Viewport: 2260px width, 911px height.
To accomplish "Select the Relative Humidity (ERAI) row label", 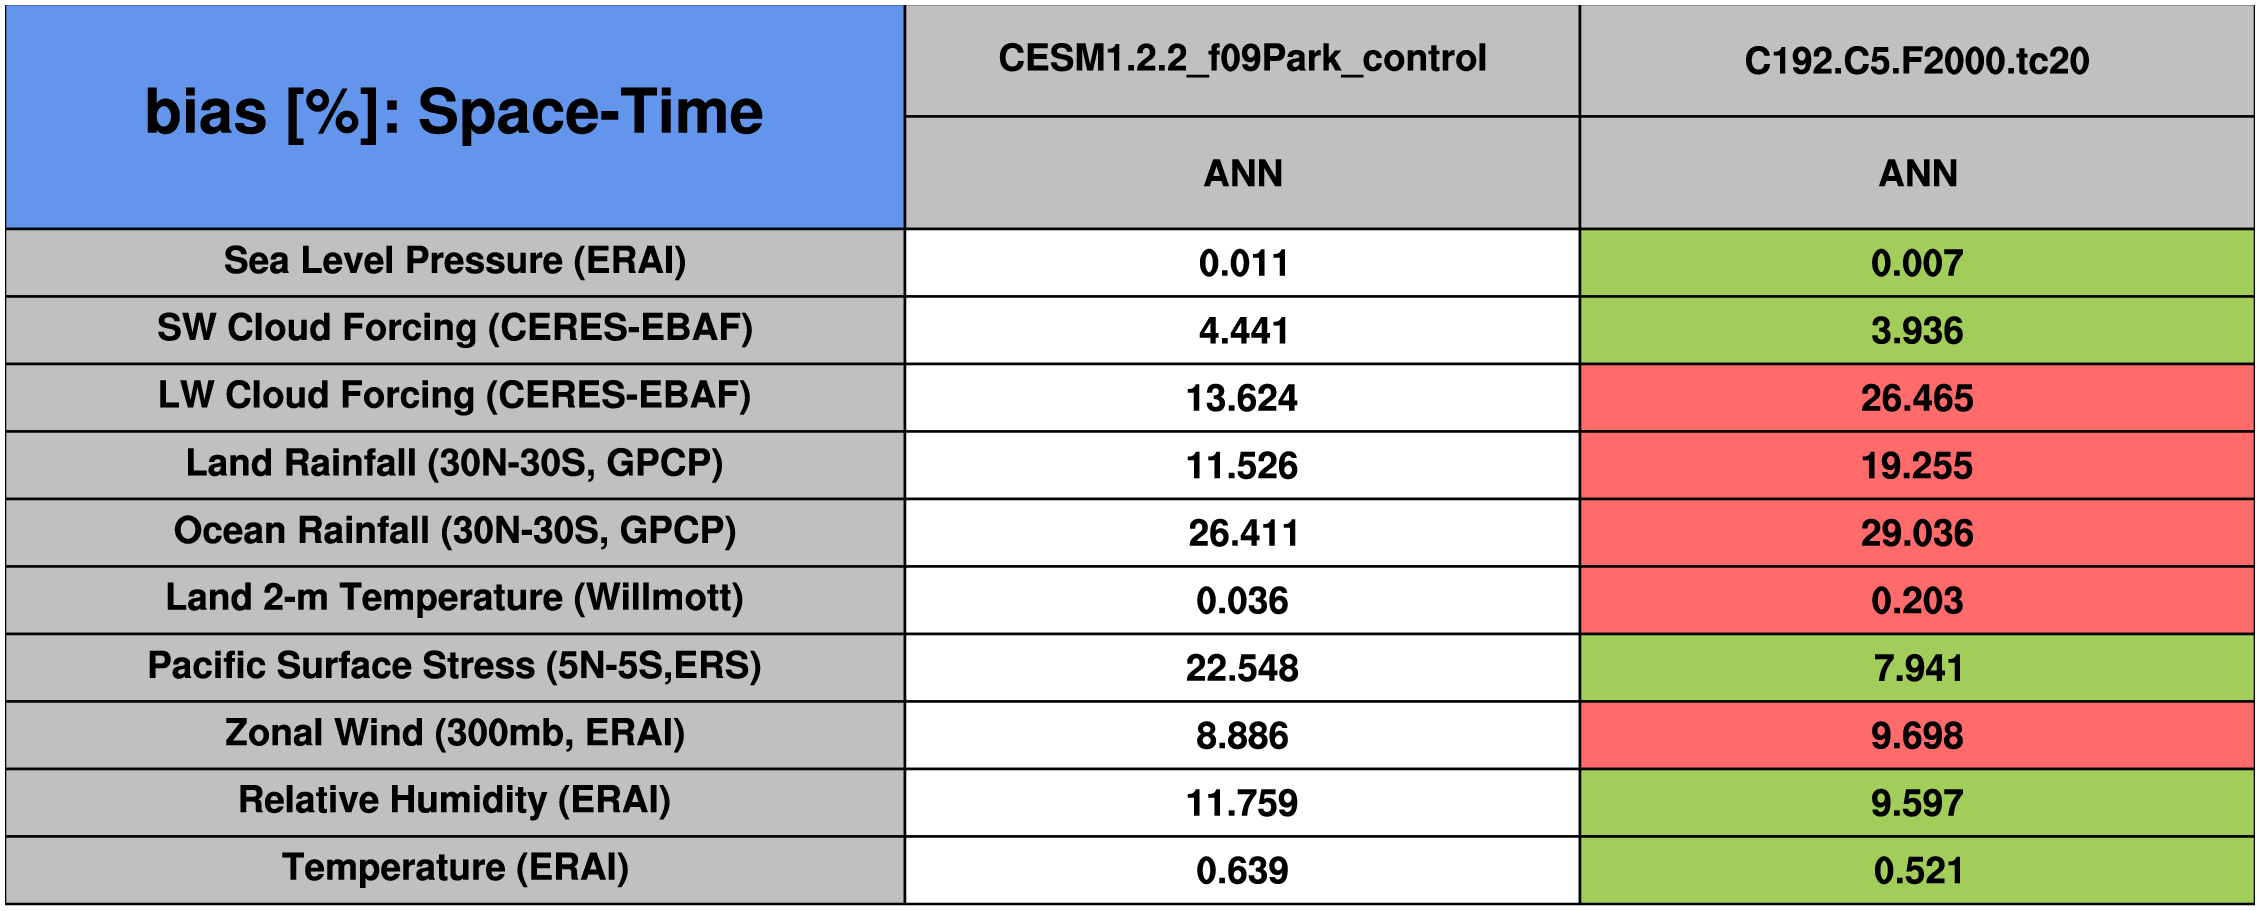I will pyautogui.click(x=454, y=801).
